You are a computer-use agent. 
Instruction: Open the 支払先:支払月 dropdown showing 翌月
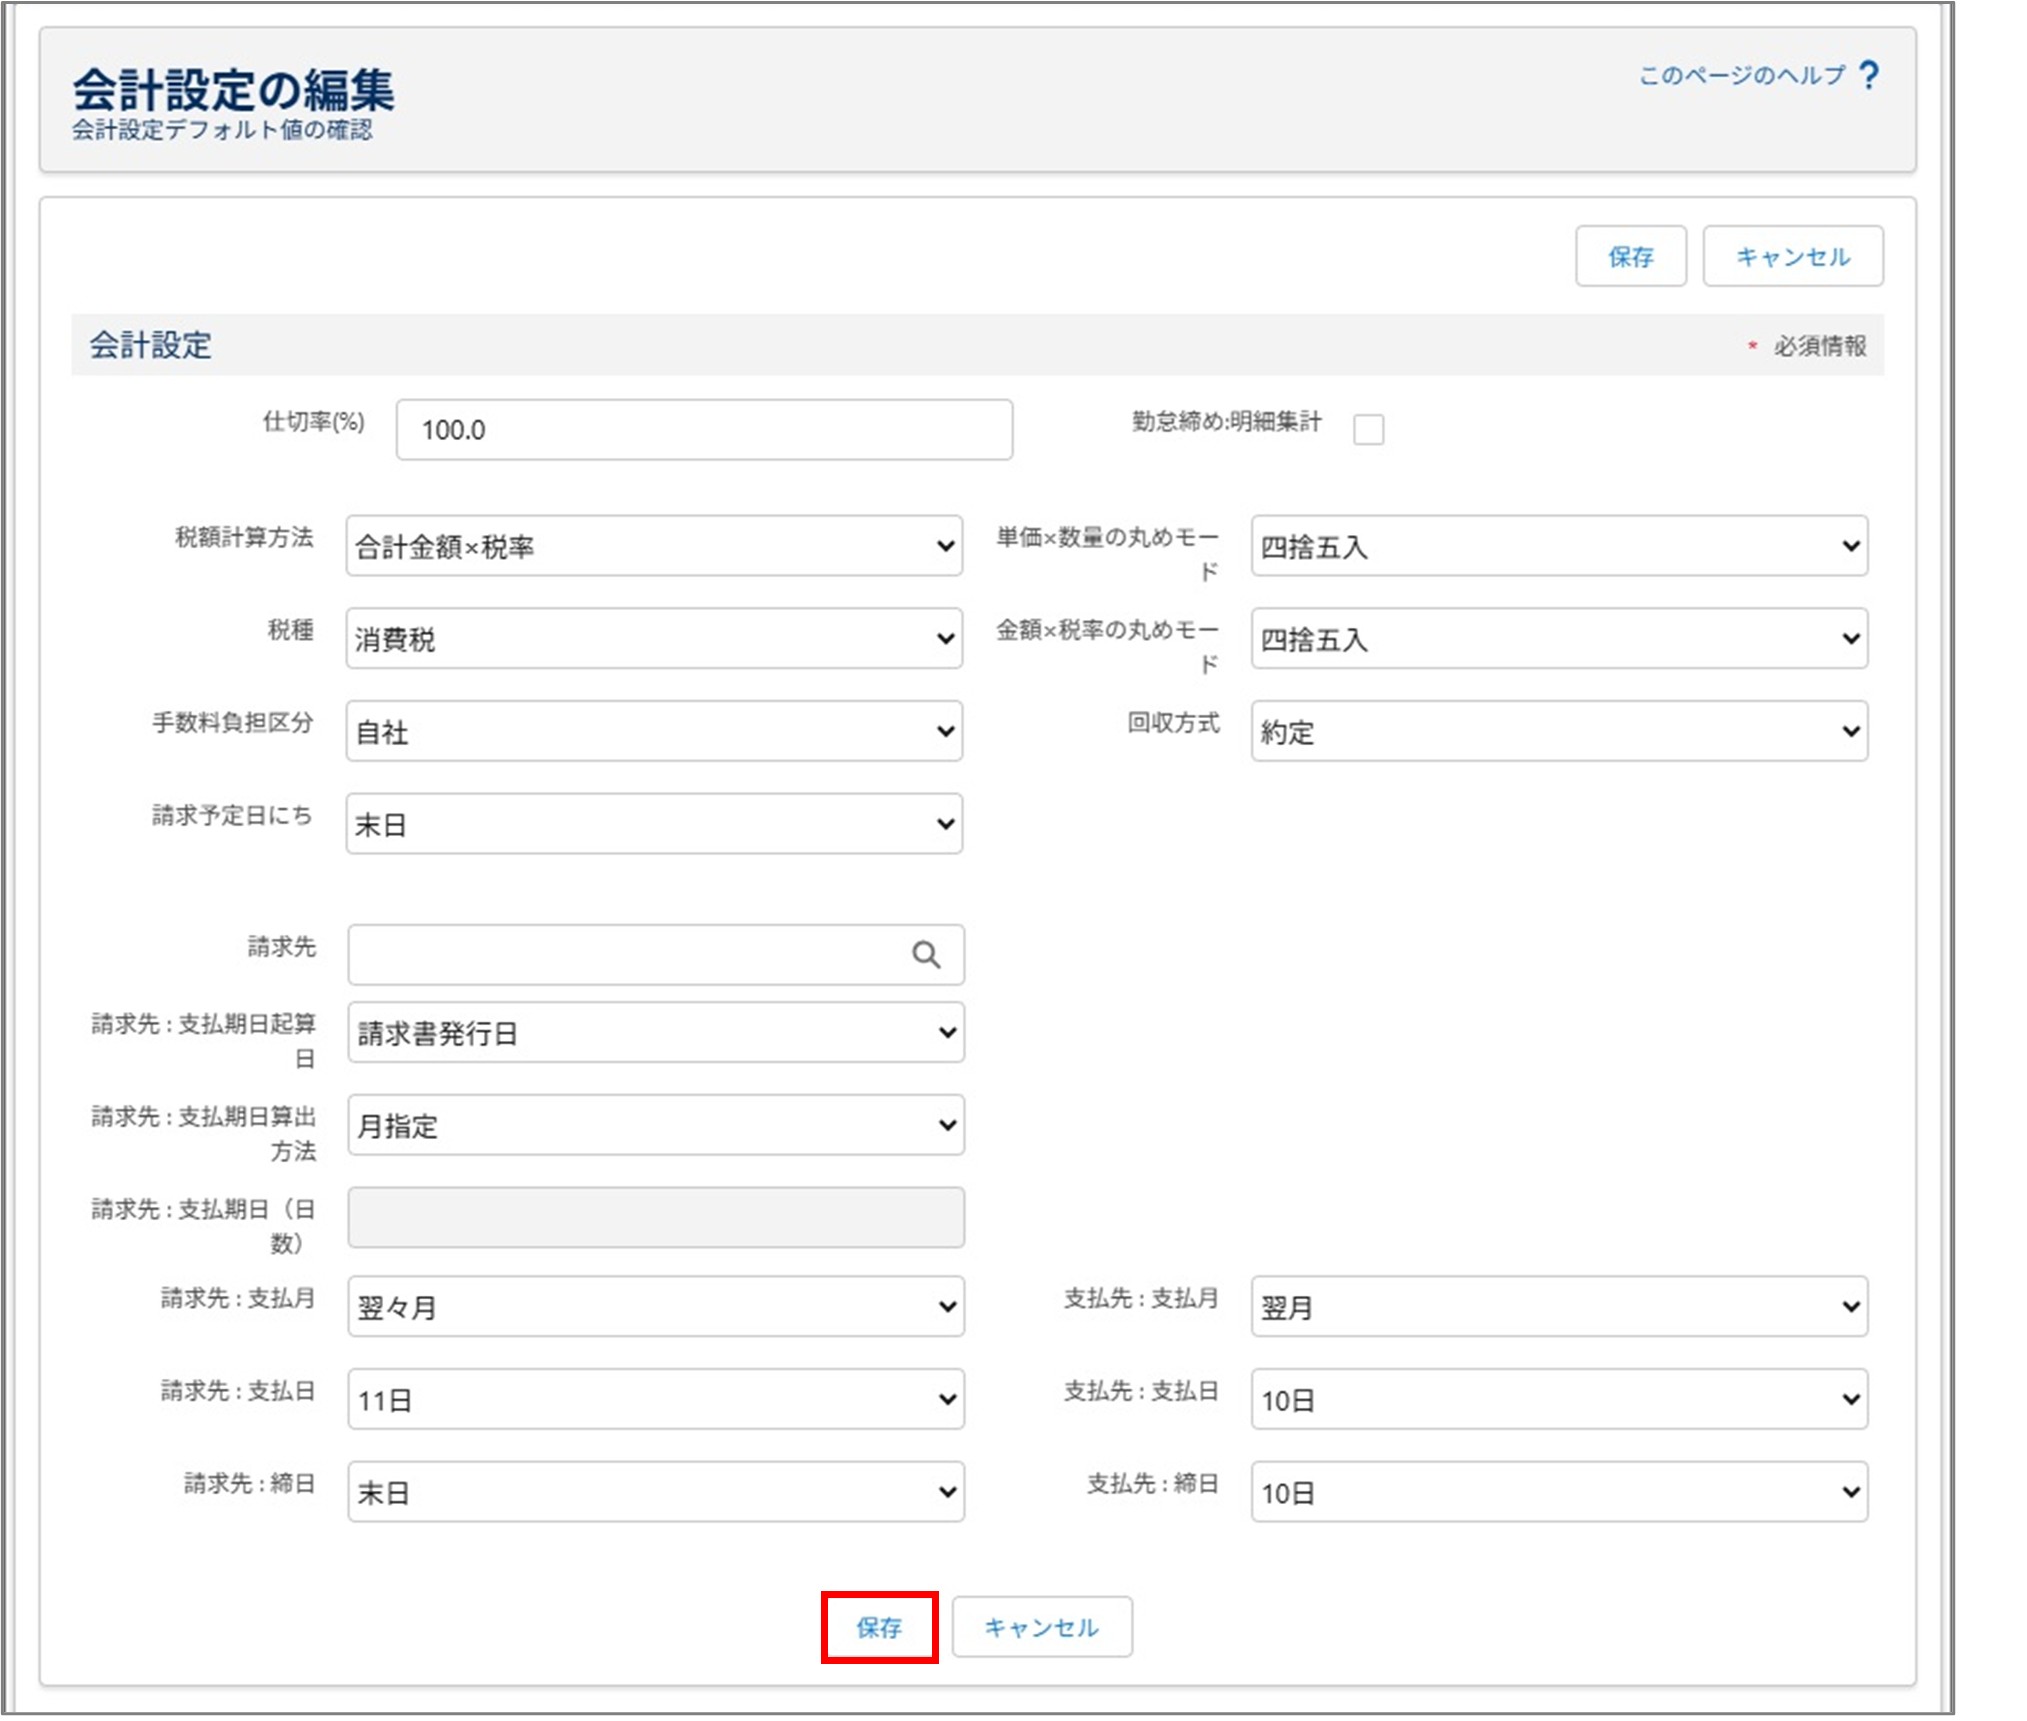tap(1558, 1306)
